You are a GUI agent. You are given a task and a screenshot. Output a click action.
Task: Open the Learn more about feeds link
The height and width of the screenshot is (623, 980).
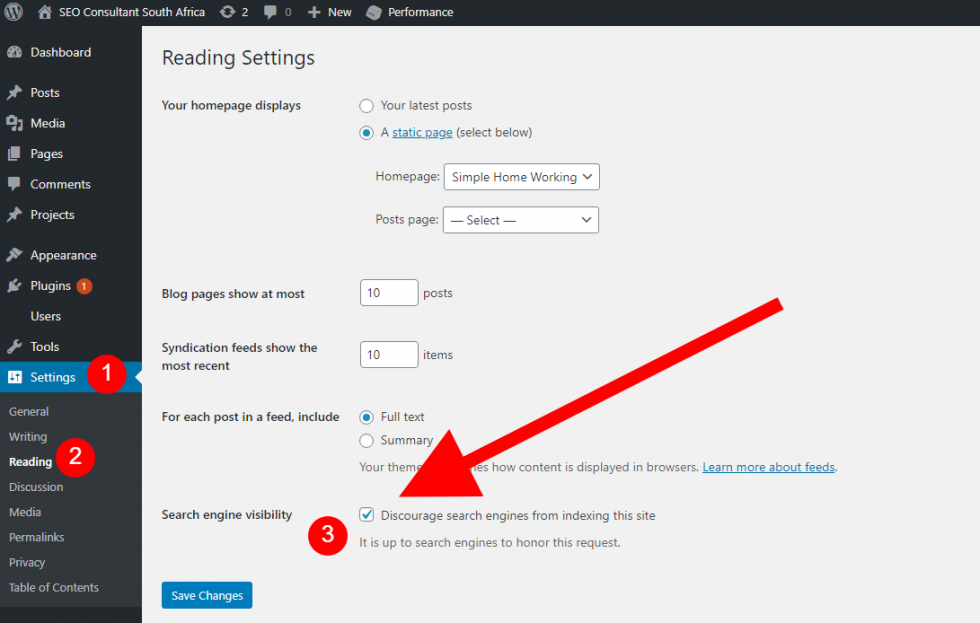768,466
